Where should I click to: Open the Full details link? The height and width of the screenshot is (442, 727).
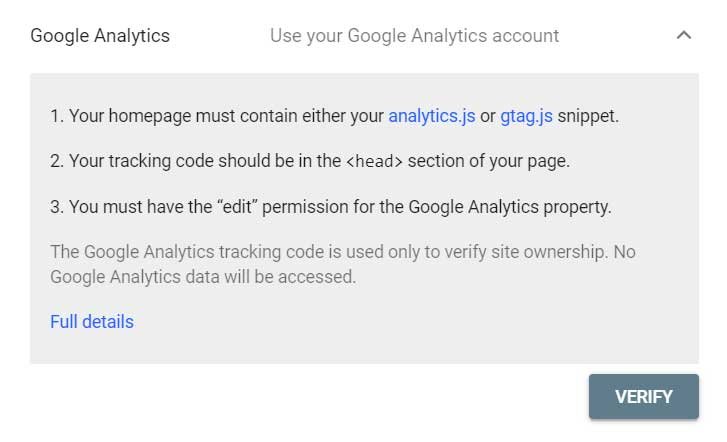pyautogui.click(x=91, y=321)
